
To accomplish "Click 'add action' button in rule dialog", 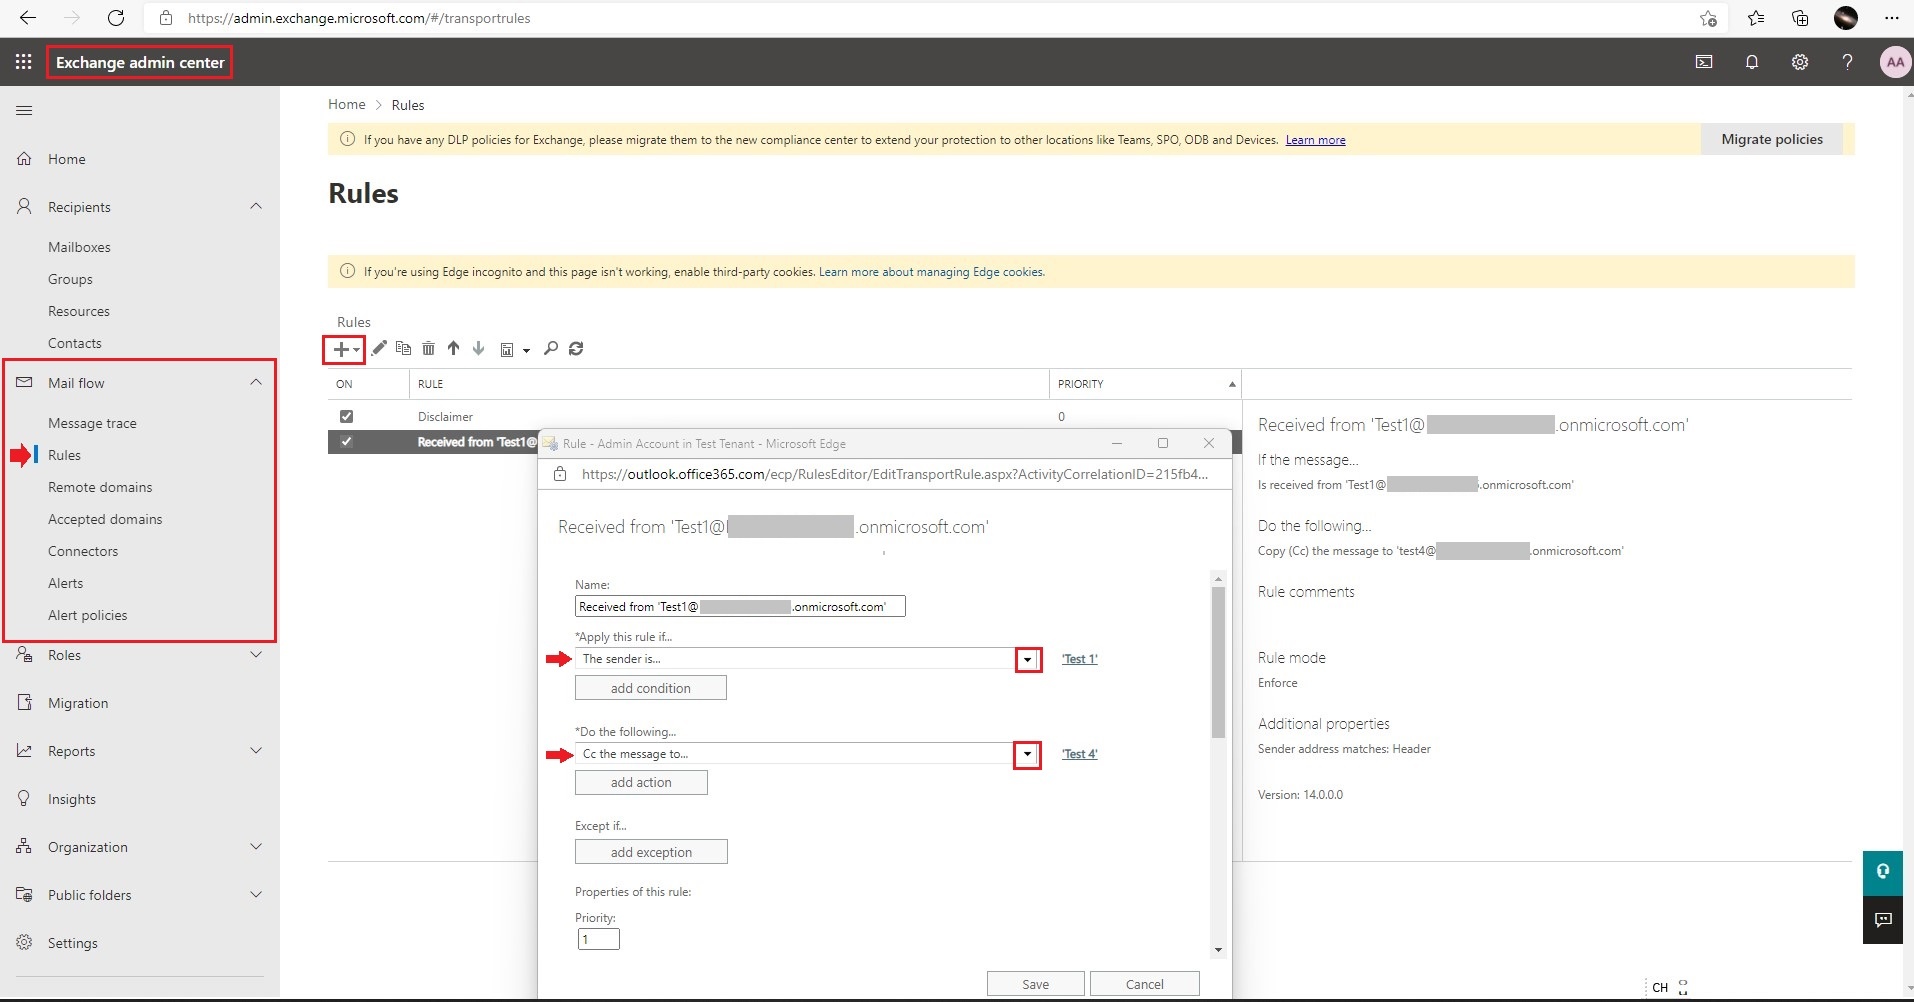I will click(x=641, y=782).
